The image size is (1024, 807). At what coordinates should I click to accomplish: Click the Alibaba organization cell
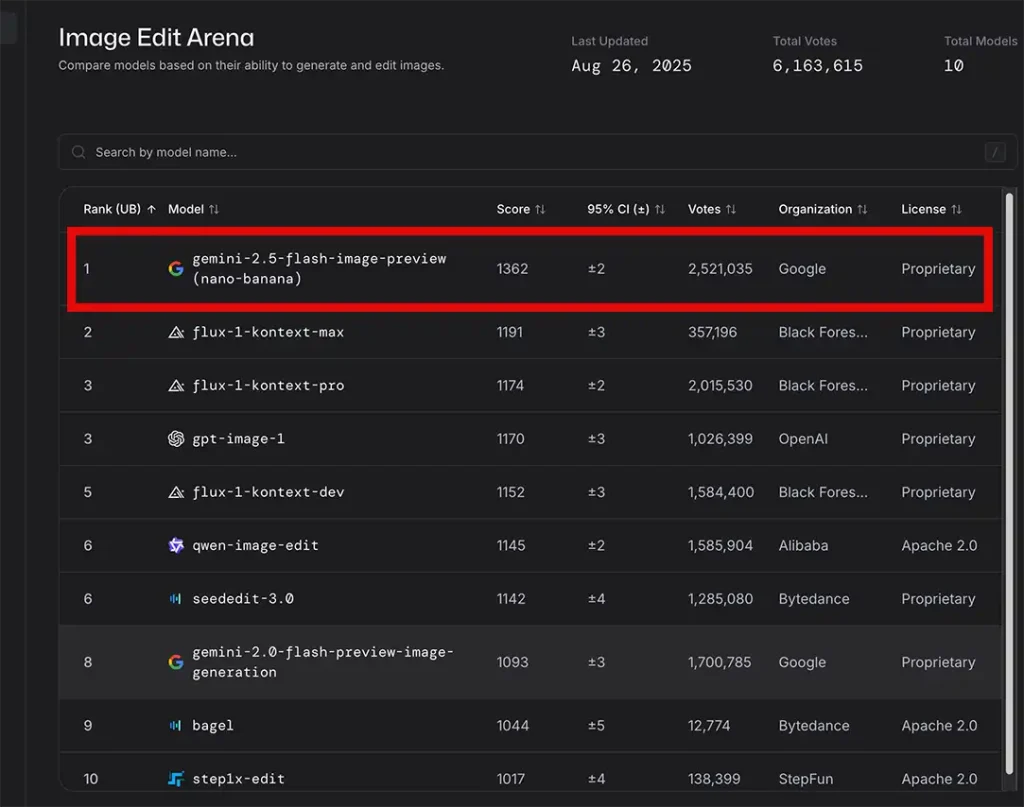click(x=803, y=545)
